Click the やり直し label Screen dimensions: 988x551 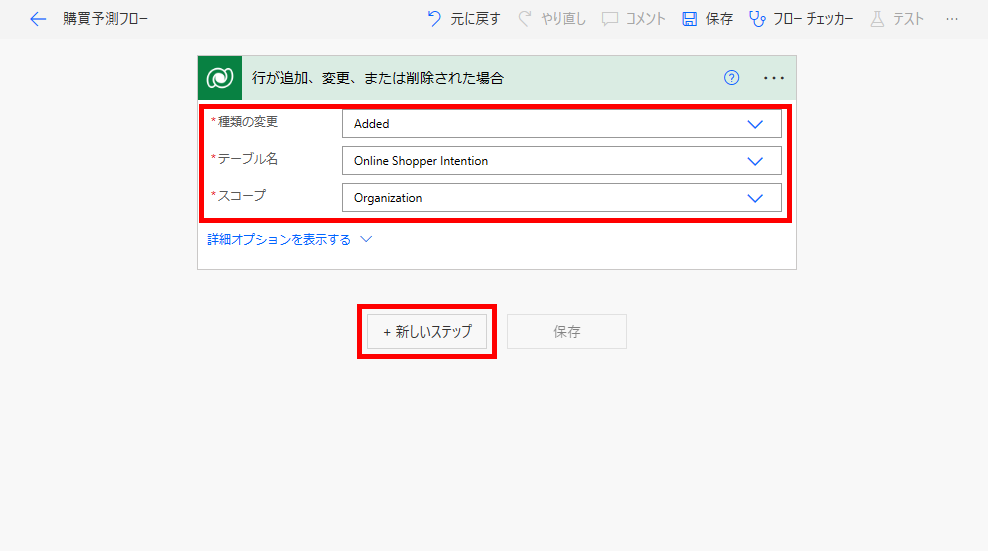[x=563, y=19]
